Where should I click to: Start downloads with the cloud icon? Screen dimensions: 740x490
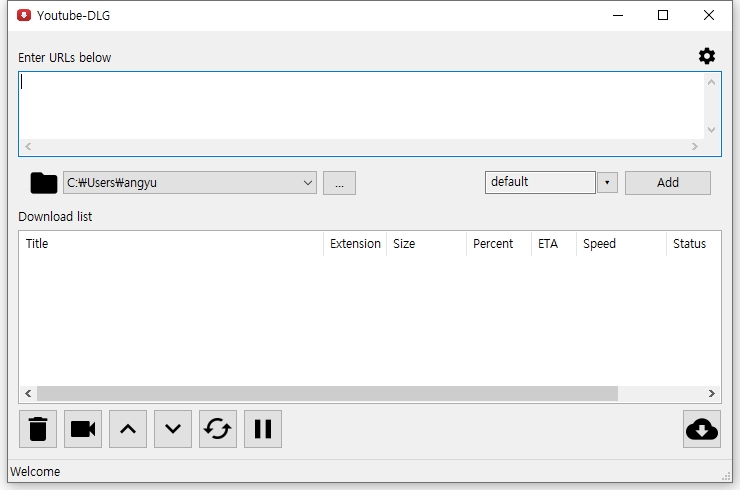(x=702, y=429)
